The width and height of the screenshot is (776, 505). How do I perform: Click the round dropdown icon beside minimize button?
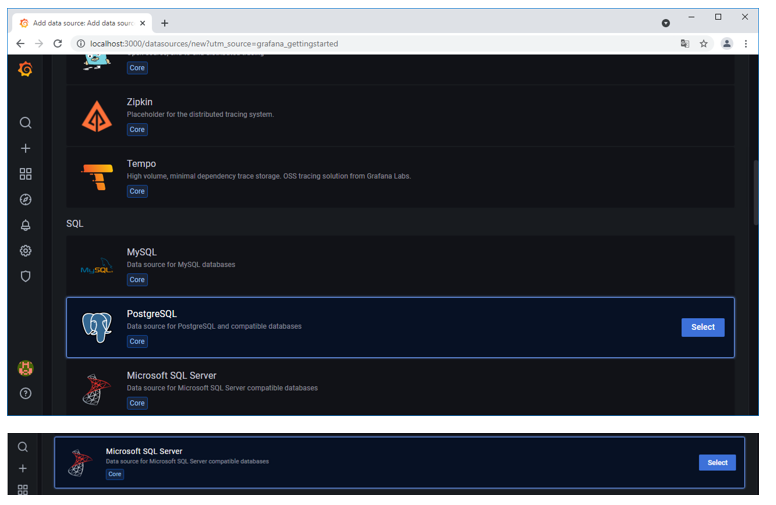666,23
